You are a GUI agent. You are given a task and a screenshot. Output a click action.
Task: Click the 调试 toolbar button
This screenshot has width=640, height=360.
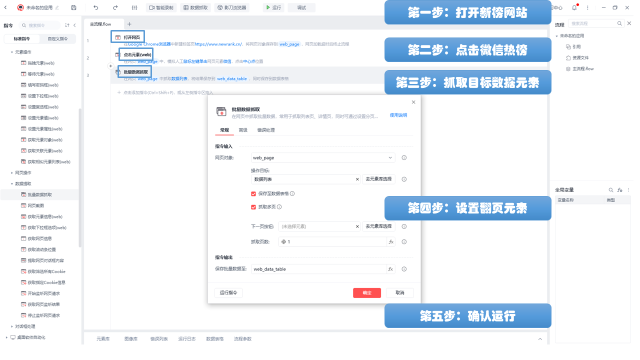[302, 7]
